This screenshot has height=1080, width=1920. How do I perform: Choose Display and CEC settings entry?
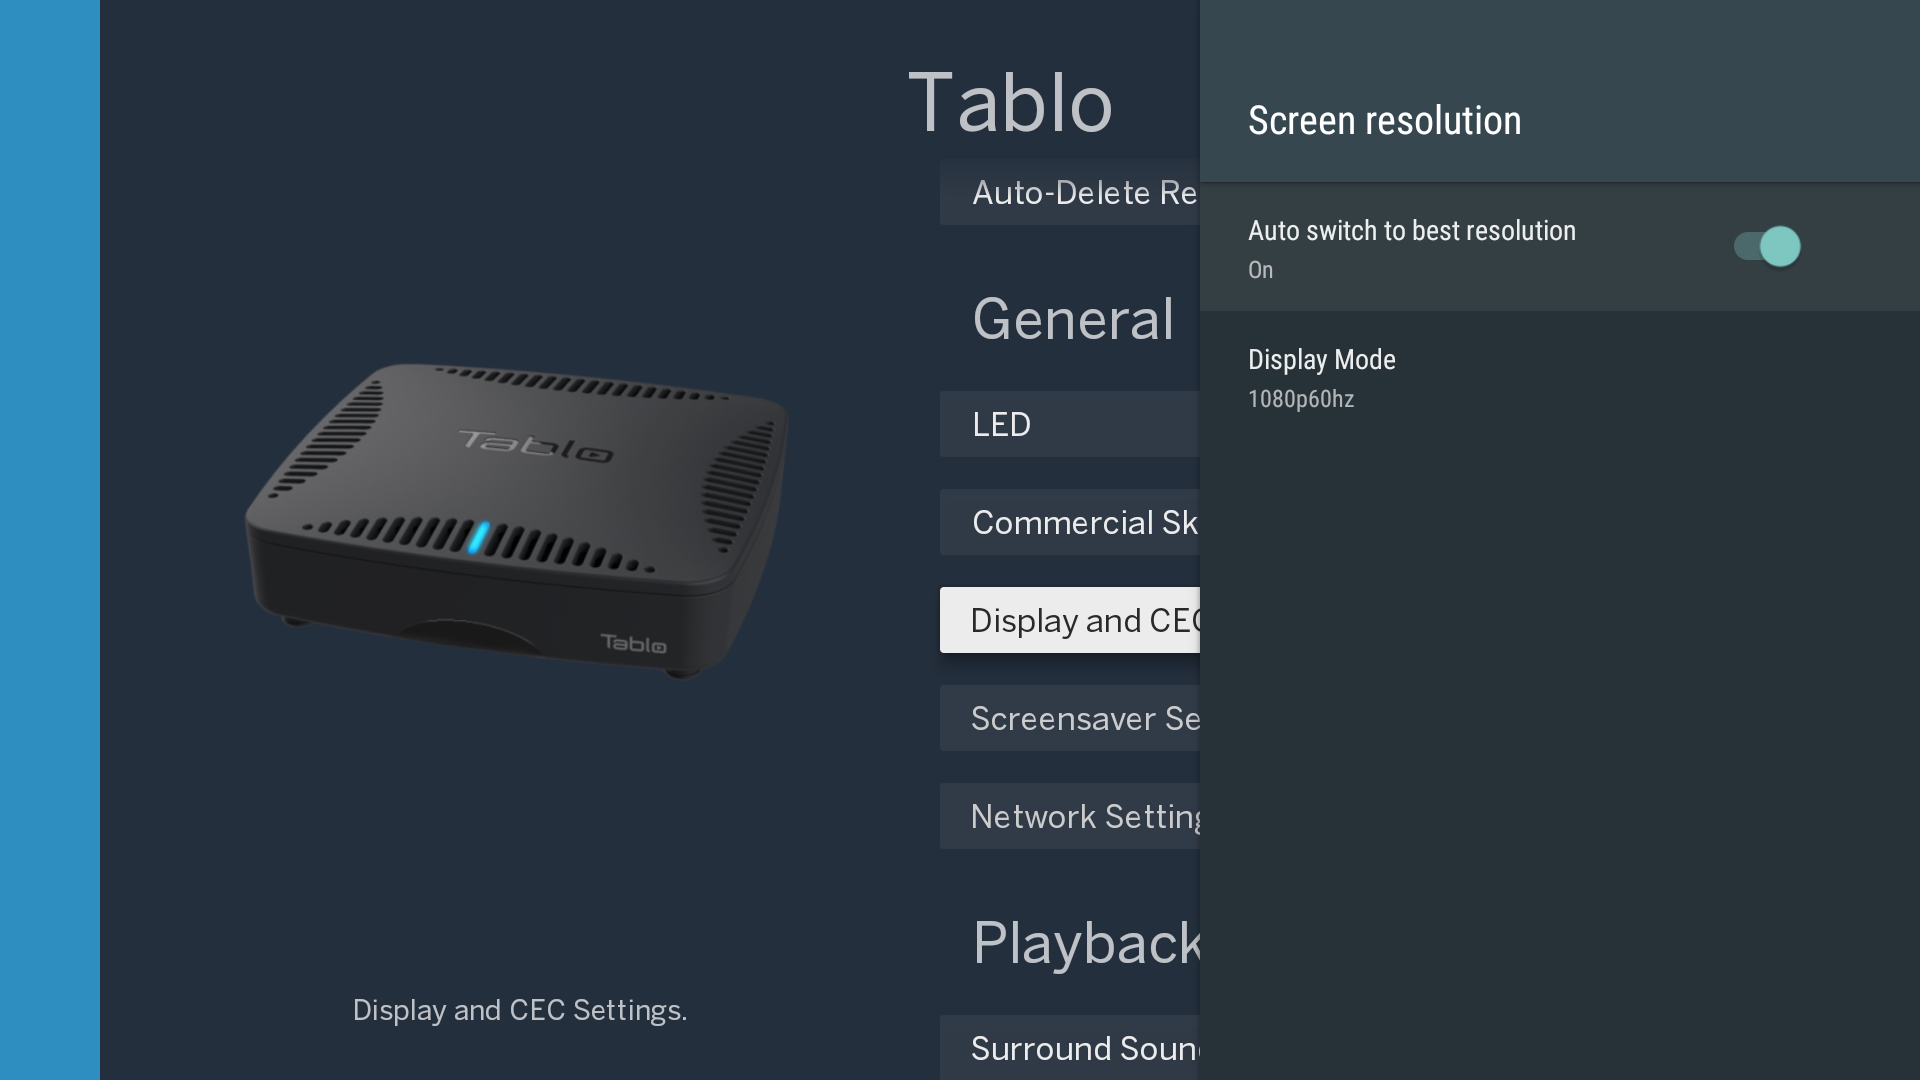[1070, 620]
